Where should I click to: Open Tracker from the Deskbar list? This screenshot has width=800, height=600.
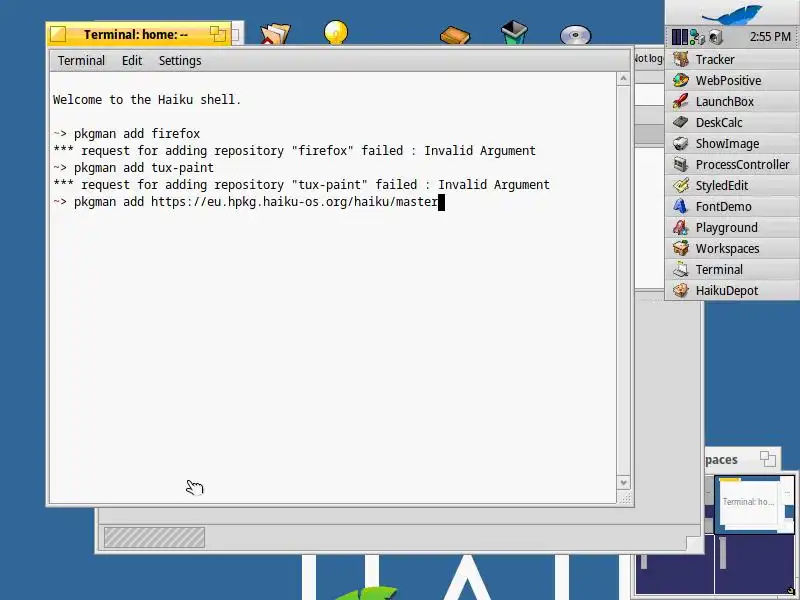732,59
